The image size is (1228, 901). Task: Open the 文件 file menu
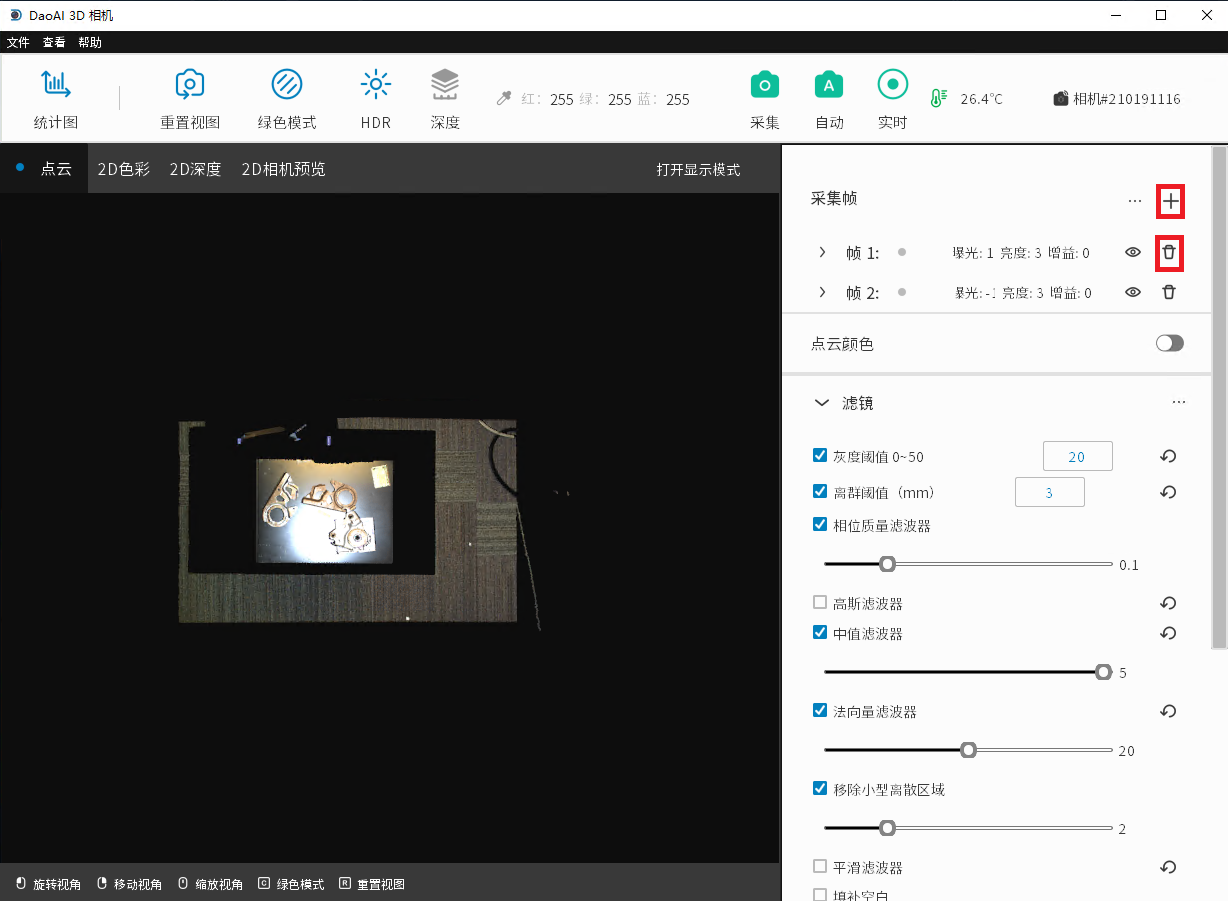pyautogui.click(x=18, y=43)
